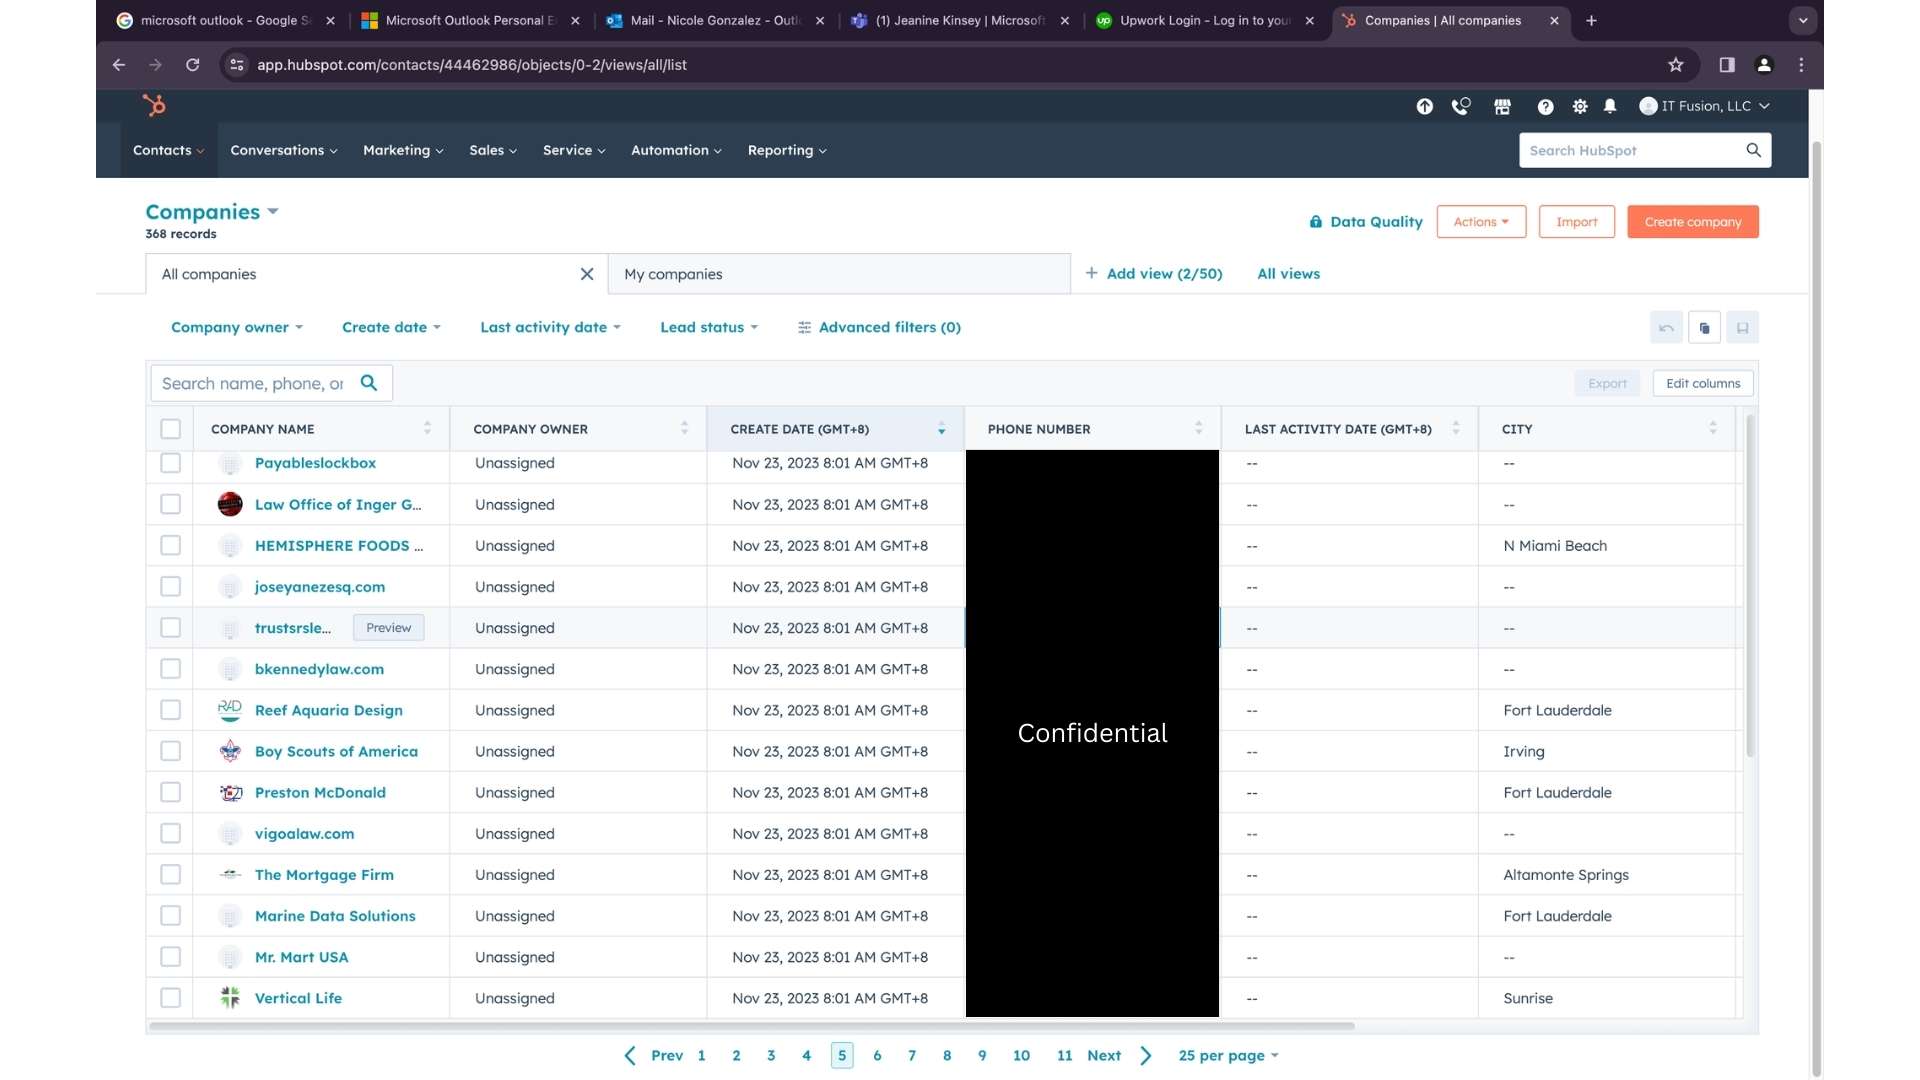
Task: Open the HubSpot marketplace icon
Action: point(1502,106)
